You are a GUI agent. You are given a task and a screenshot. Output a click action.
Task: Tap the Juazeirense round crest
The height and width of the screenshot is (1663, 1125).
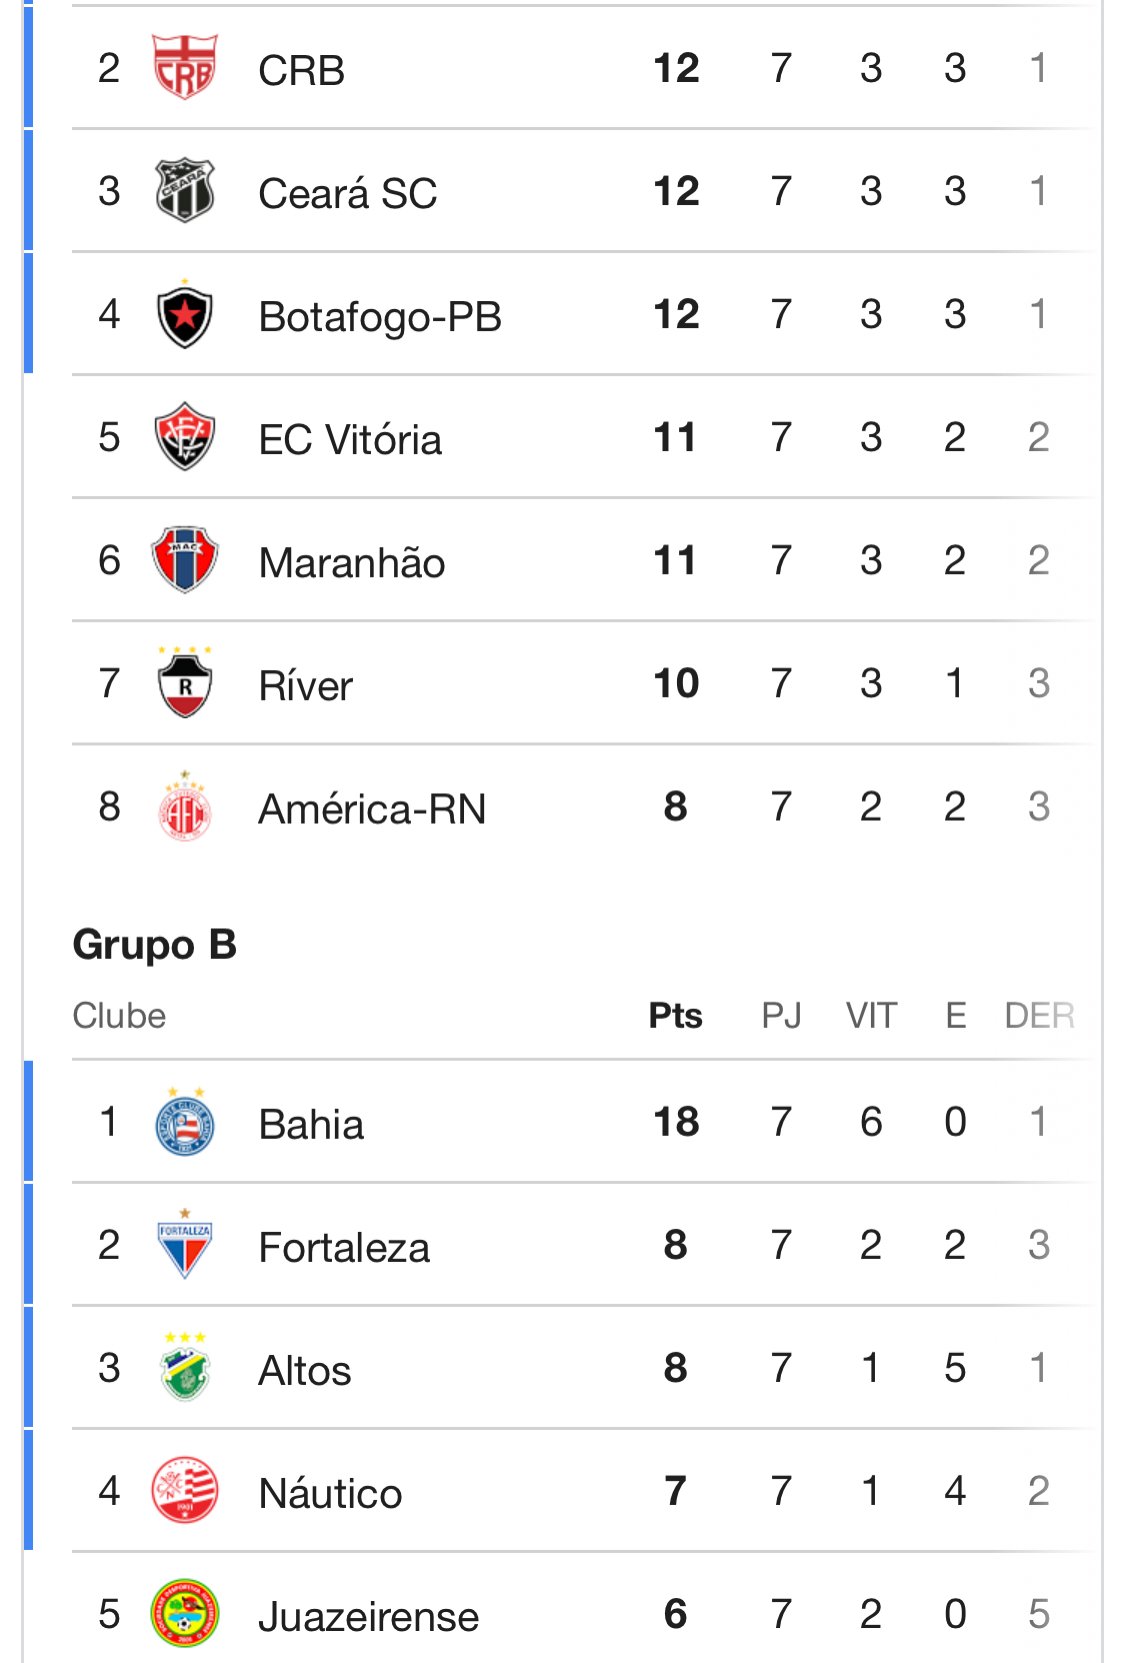pyautogui.click(x=185, y=1613)
